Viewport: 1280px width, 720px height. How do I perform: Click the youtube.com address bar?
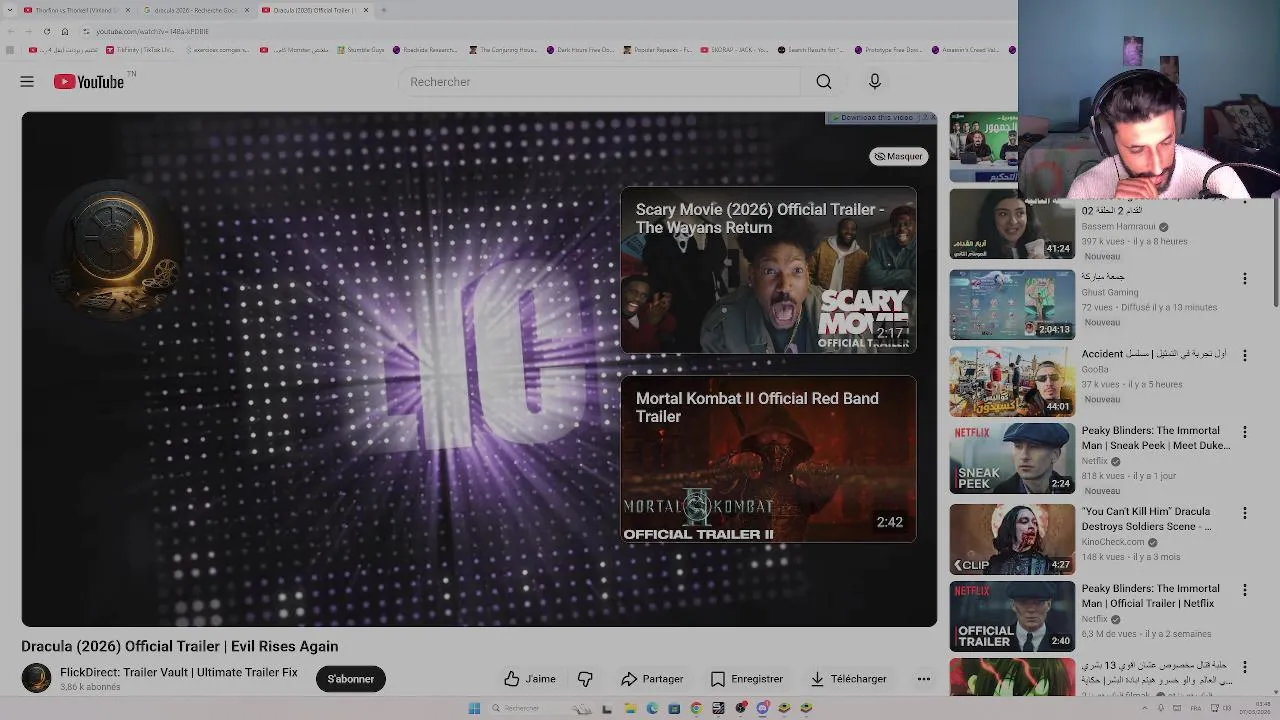coord(152,31)
